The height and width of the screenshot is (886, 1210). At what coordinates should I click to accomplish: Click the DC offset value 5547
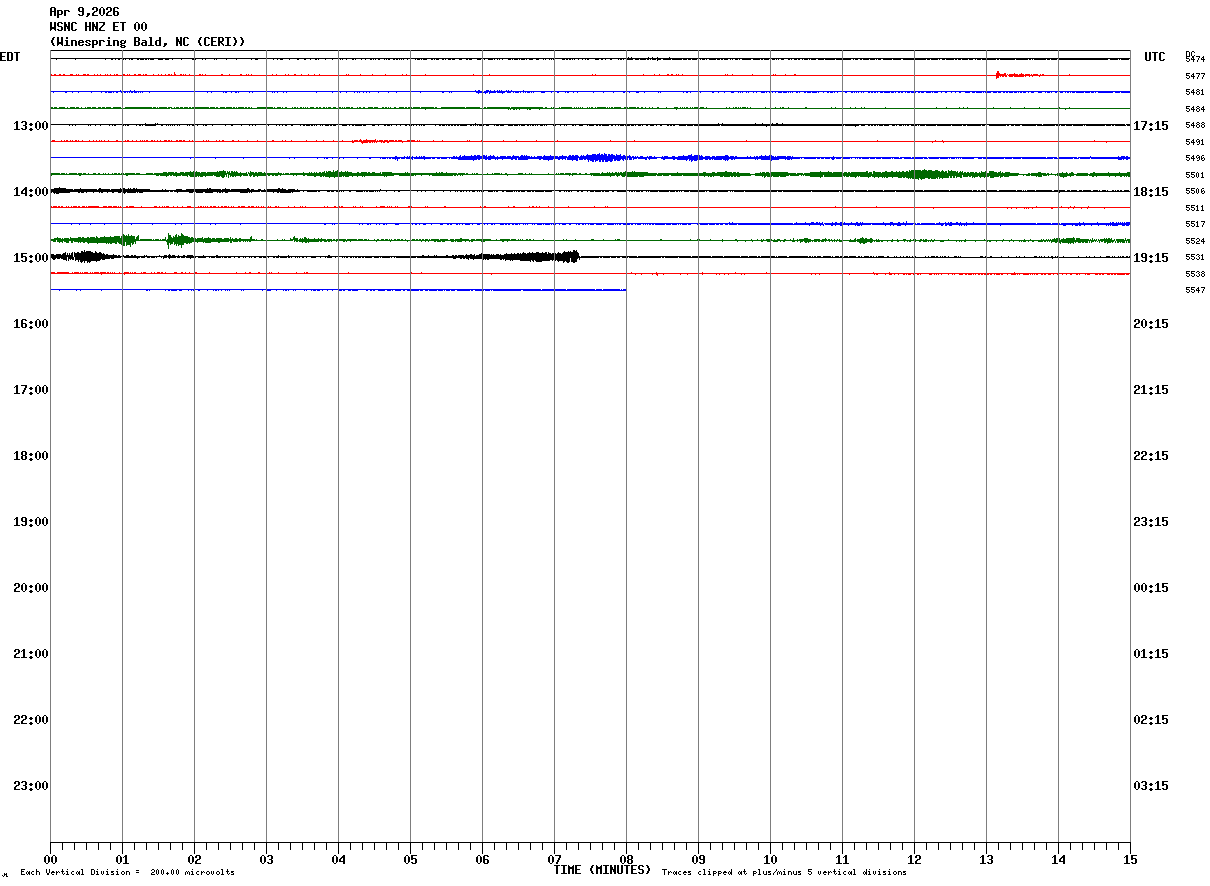click(x=1194, y=290)
